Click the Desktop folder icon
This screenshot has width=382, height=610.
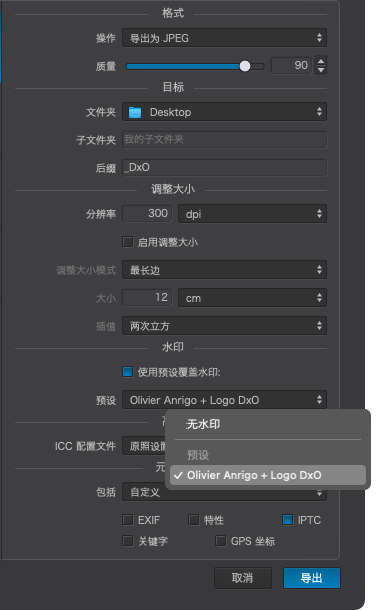click(x=135, y=112)
